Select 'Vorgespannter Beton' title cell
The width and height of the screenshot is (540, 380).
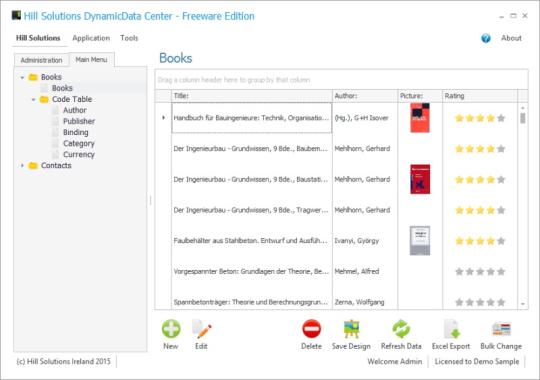coord(252,271)
